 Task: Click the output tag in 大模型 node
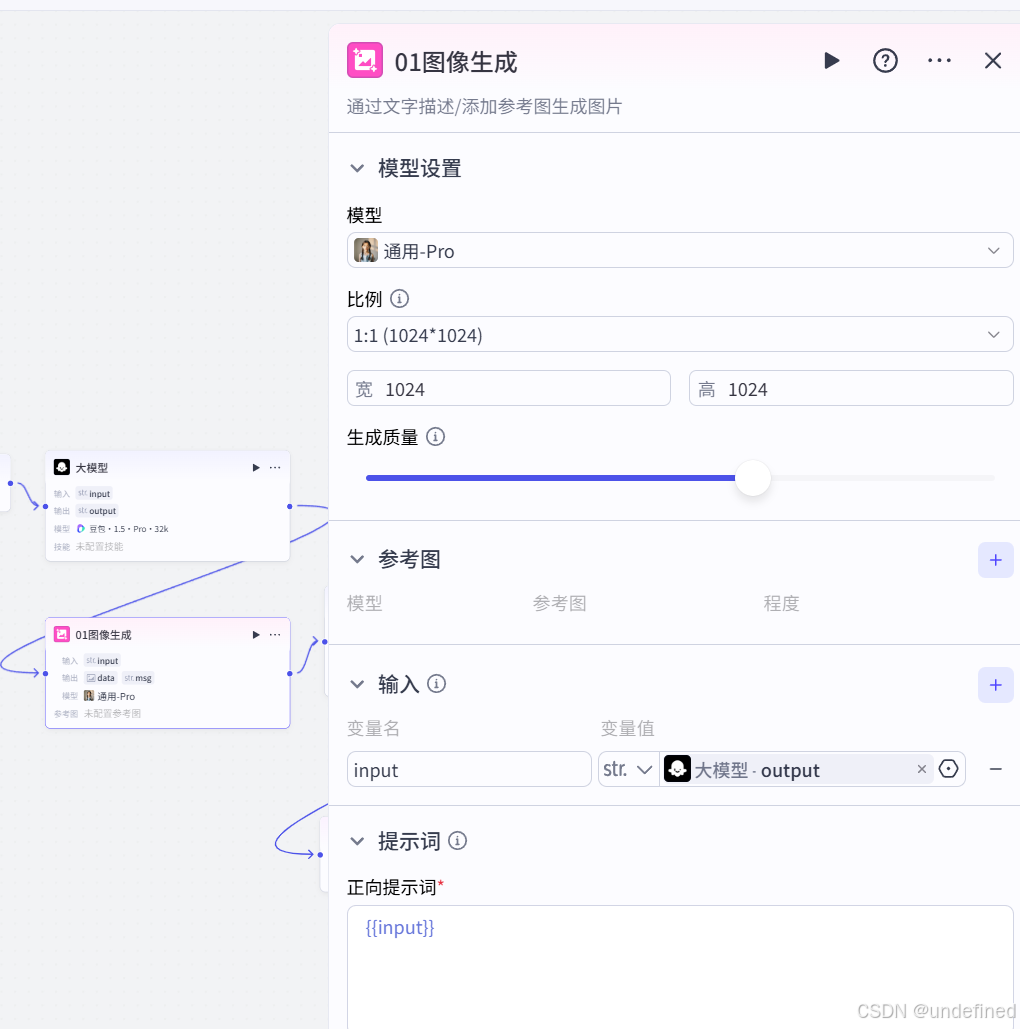click(97, 511)
